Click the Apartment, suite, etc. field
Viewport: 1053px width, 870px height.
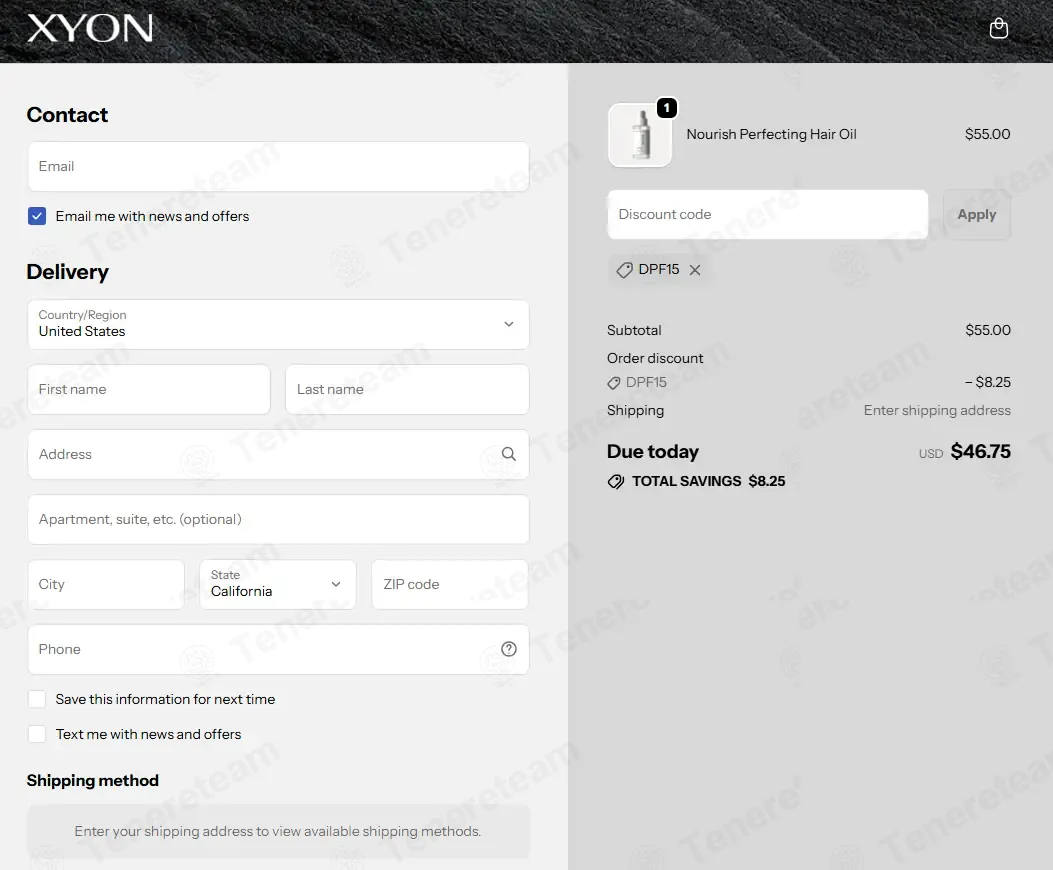pyautogui.click(x=278, y=519)
